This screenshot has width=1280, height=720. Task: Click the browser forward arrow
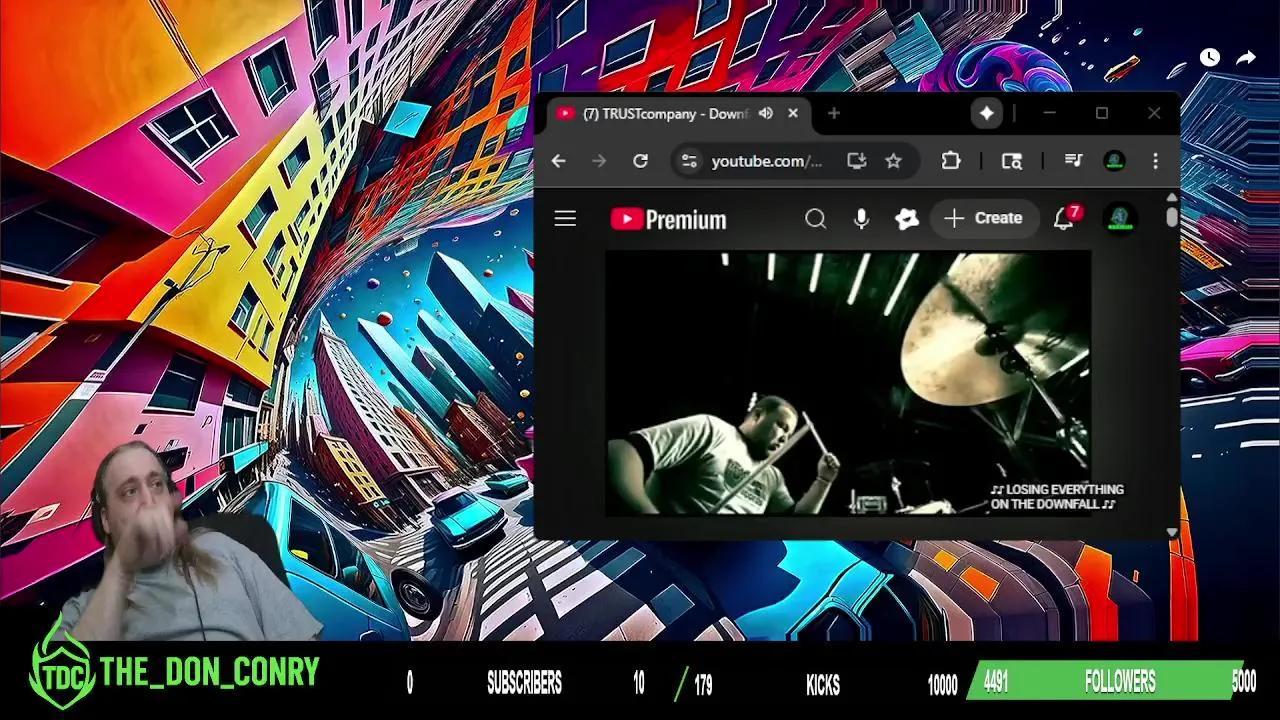click(x=599, y=161)
